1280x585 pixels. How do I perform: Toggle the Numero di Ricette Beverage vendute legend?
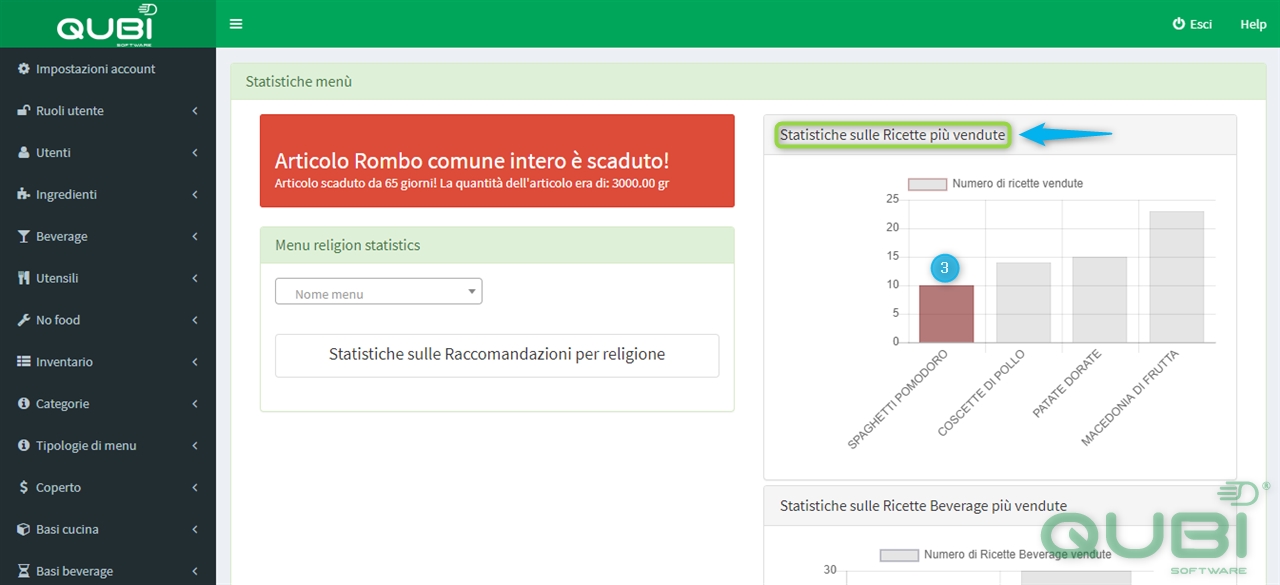point(995,555)
